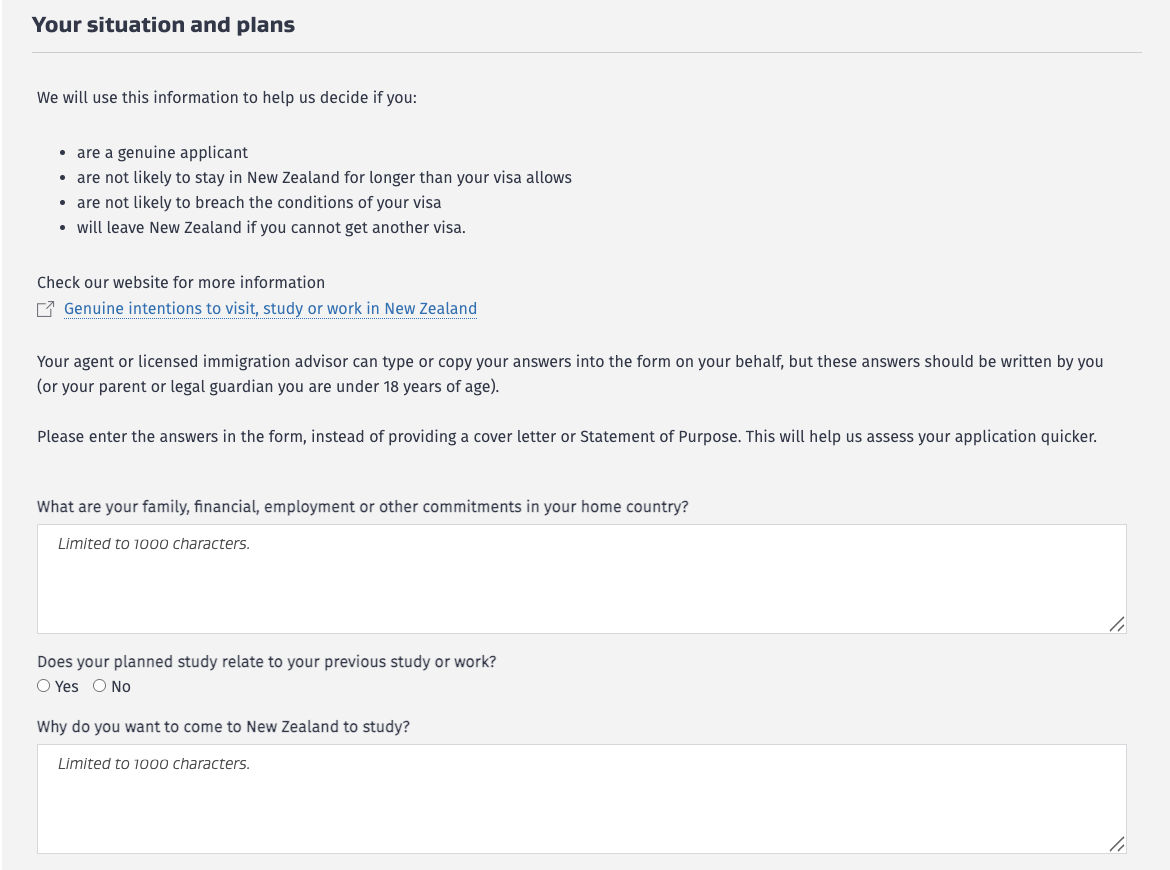Open the Genuine intentions to visit link

(270, 309)
